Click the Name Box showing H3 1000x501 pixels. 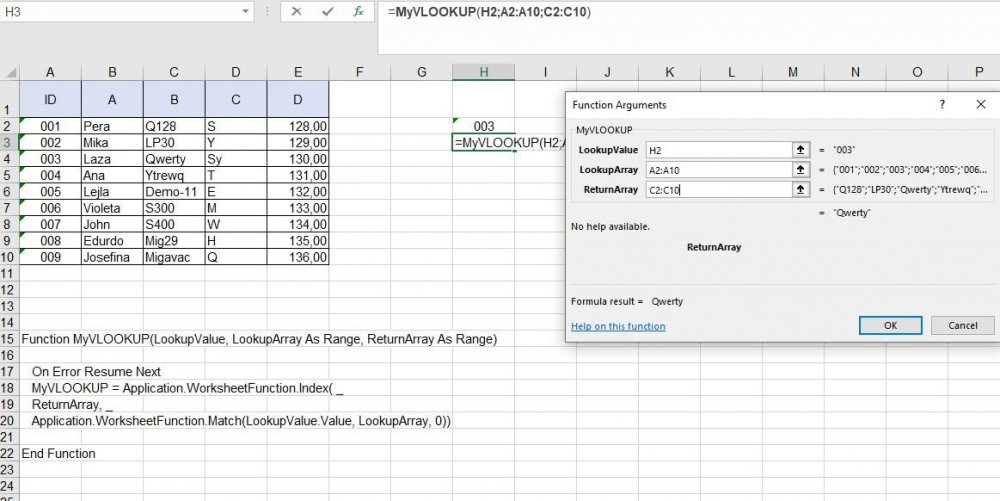120,11
